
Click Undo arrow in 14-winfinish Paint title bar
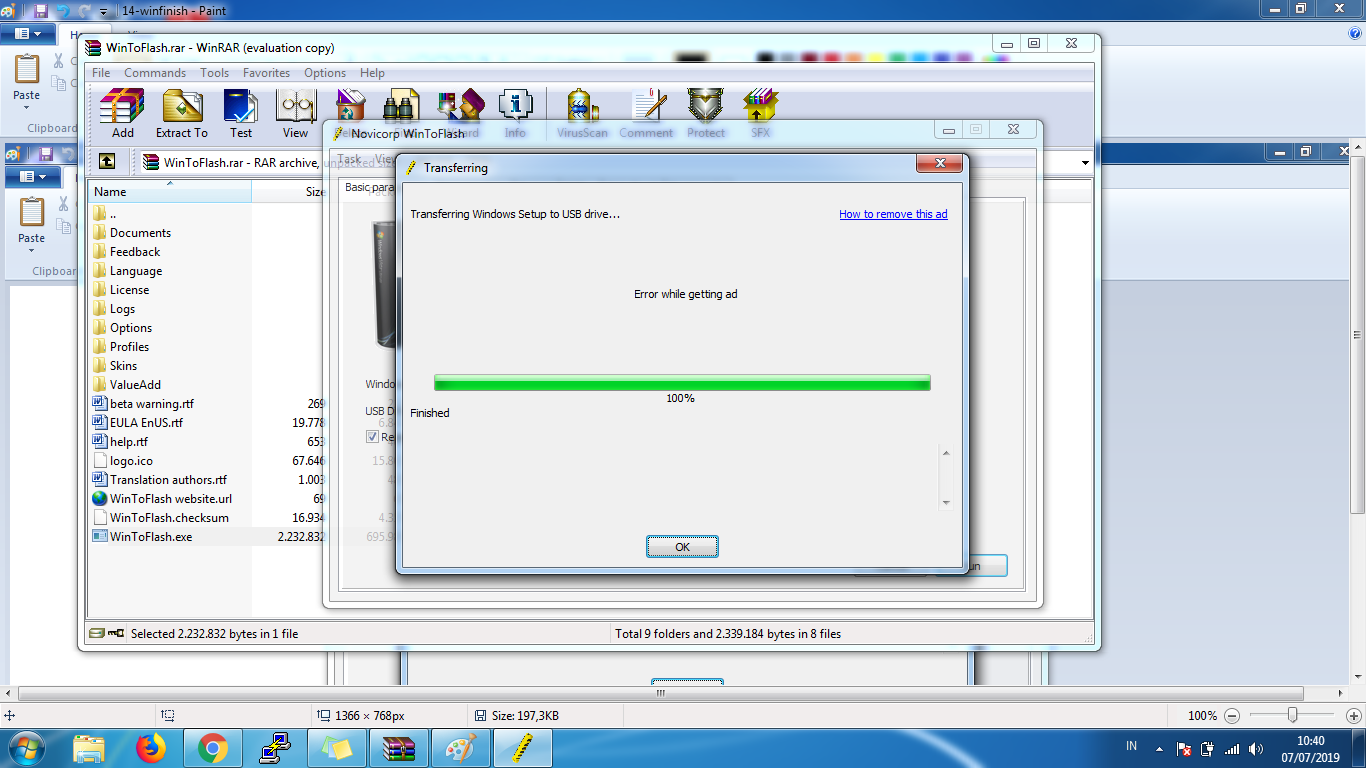coord(63,11)
